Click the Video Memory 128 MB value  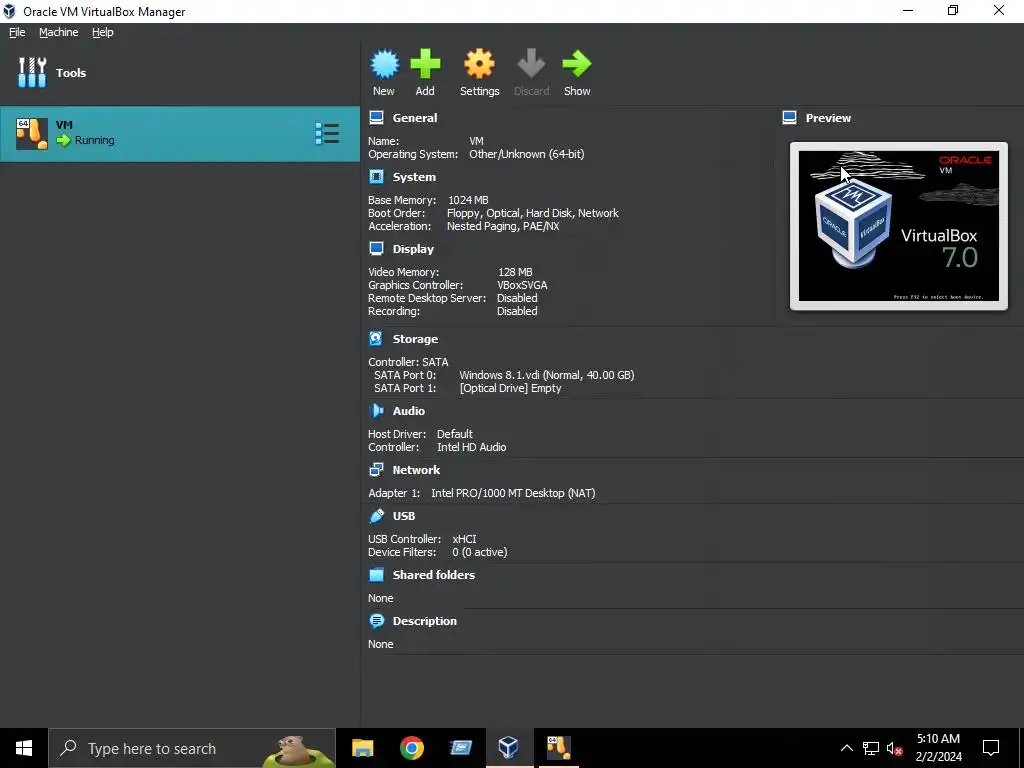(x=515, y=272)
